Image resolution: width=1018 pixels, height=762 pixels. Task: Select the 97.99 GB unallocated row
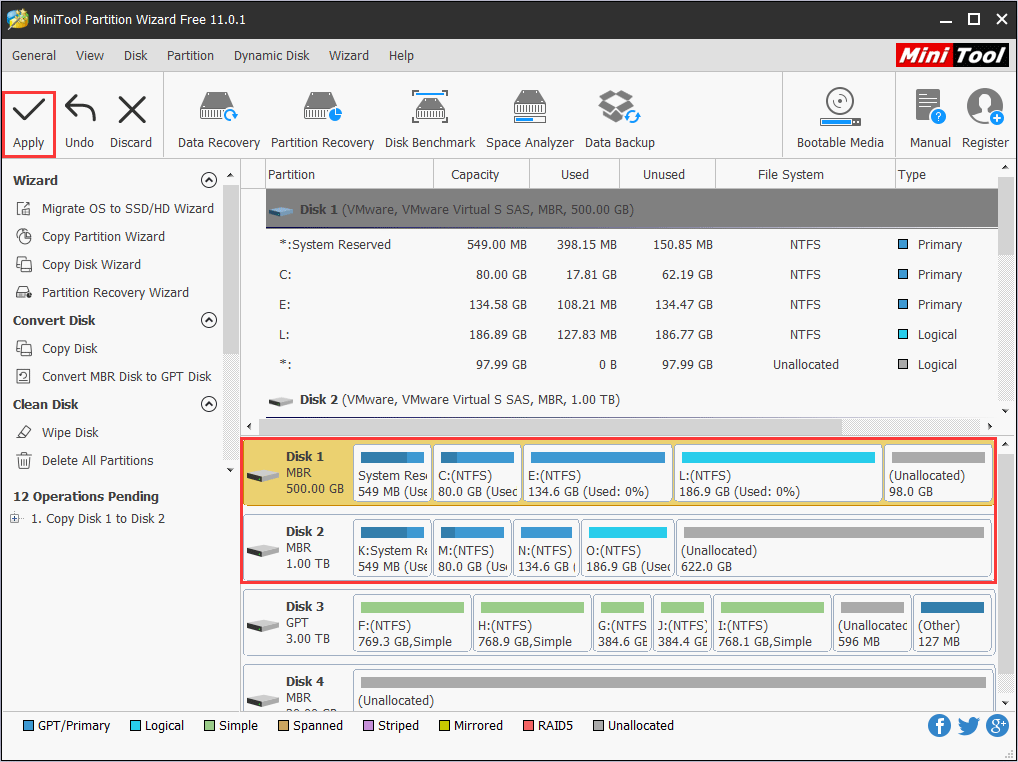pyautogui.click(x=632, y=364)
